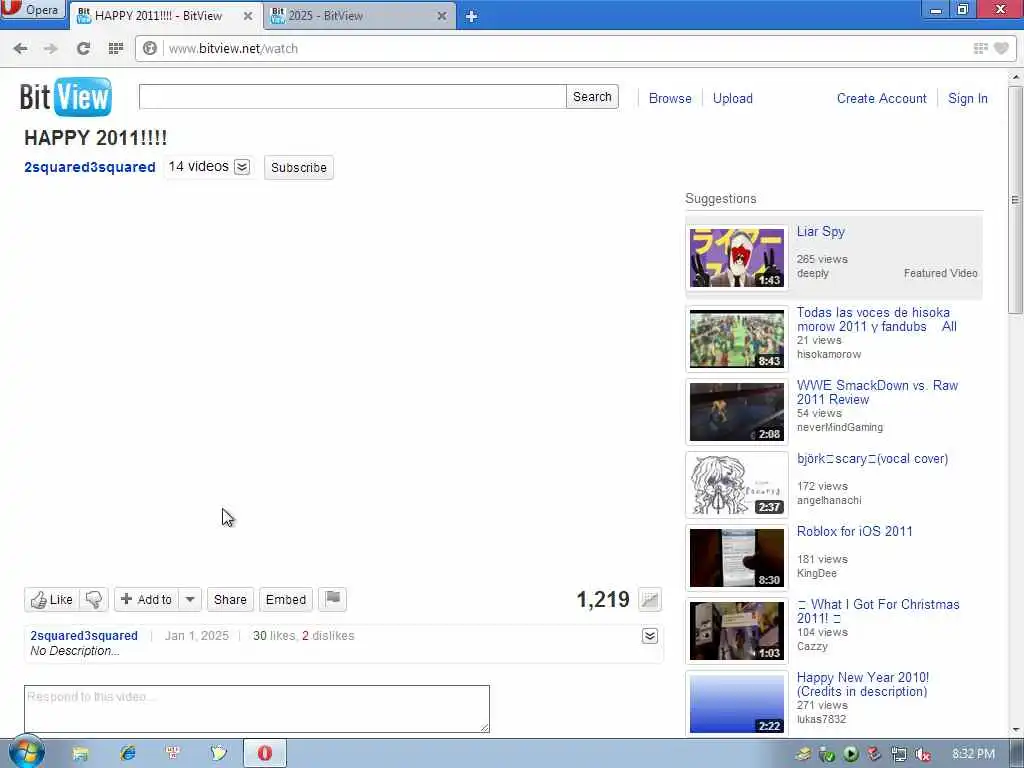Click the Add to button
The width and height of the screenshot is (1024, 768).
(147, 600)
